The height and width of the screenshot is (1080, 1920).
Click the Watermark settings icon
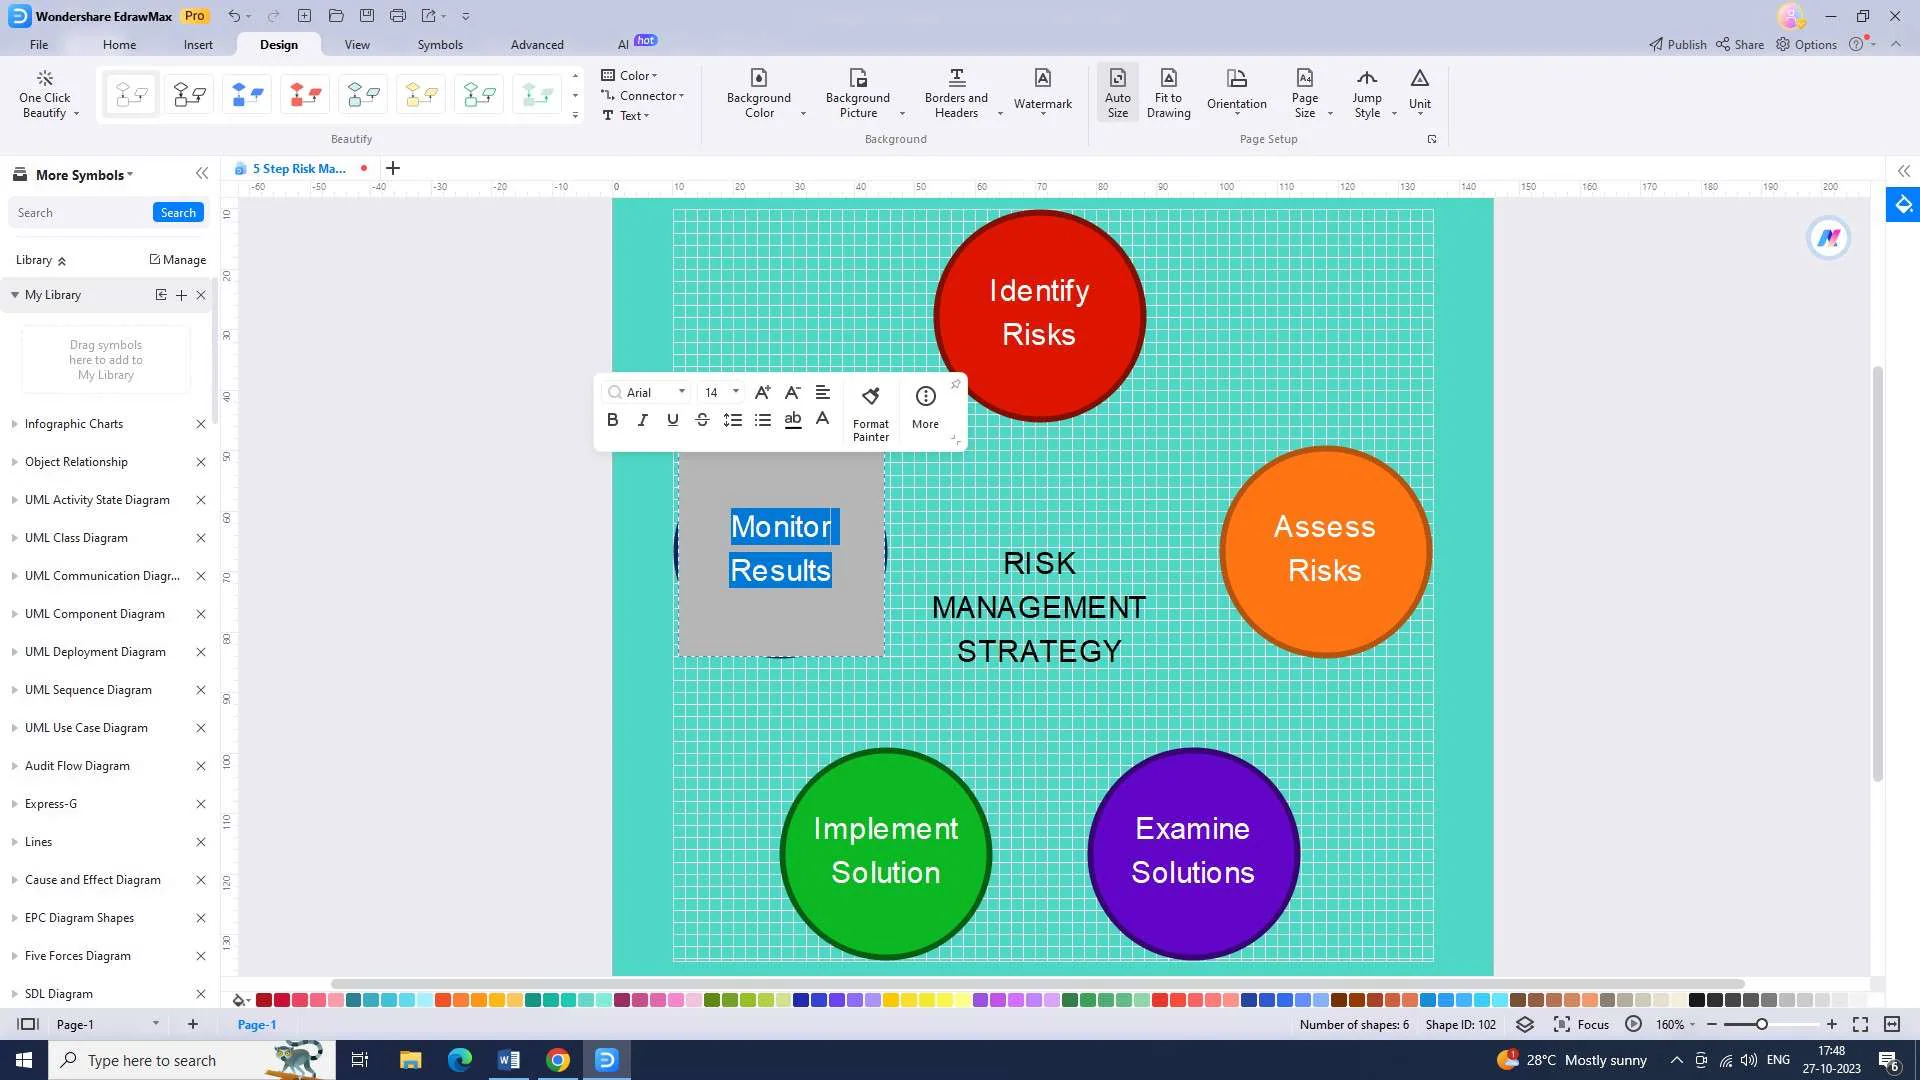(1042, 91)
